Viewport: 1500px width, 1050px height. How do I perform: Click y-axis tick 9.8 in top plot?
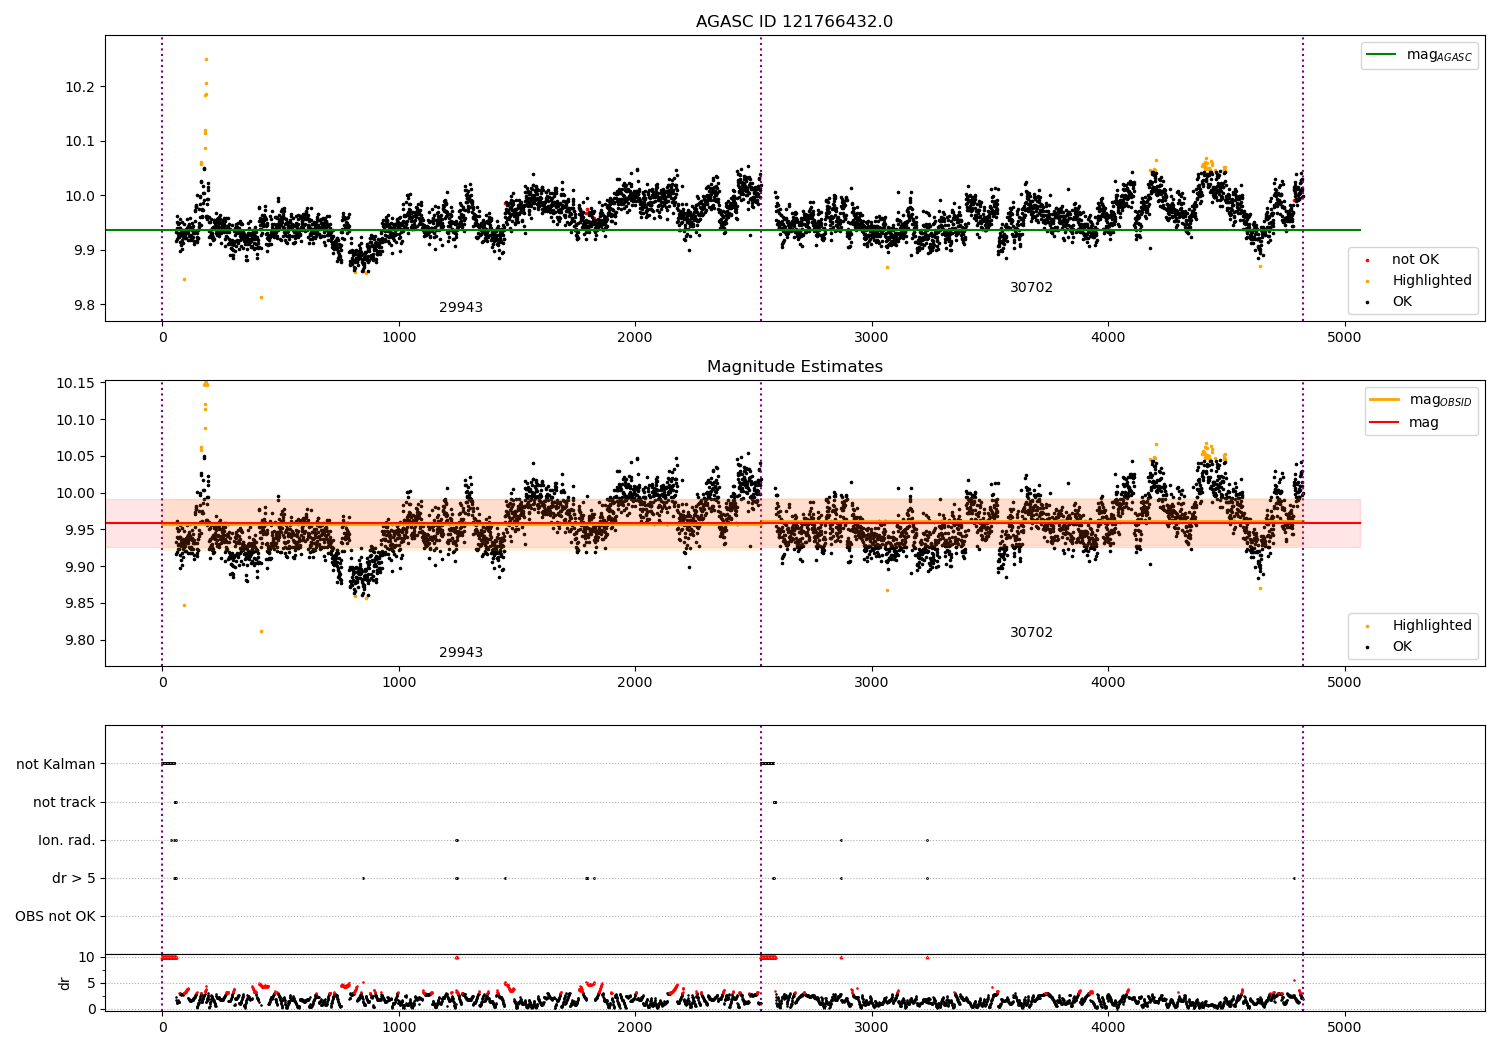(82, 305)
